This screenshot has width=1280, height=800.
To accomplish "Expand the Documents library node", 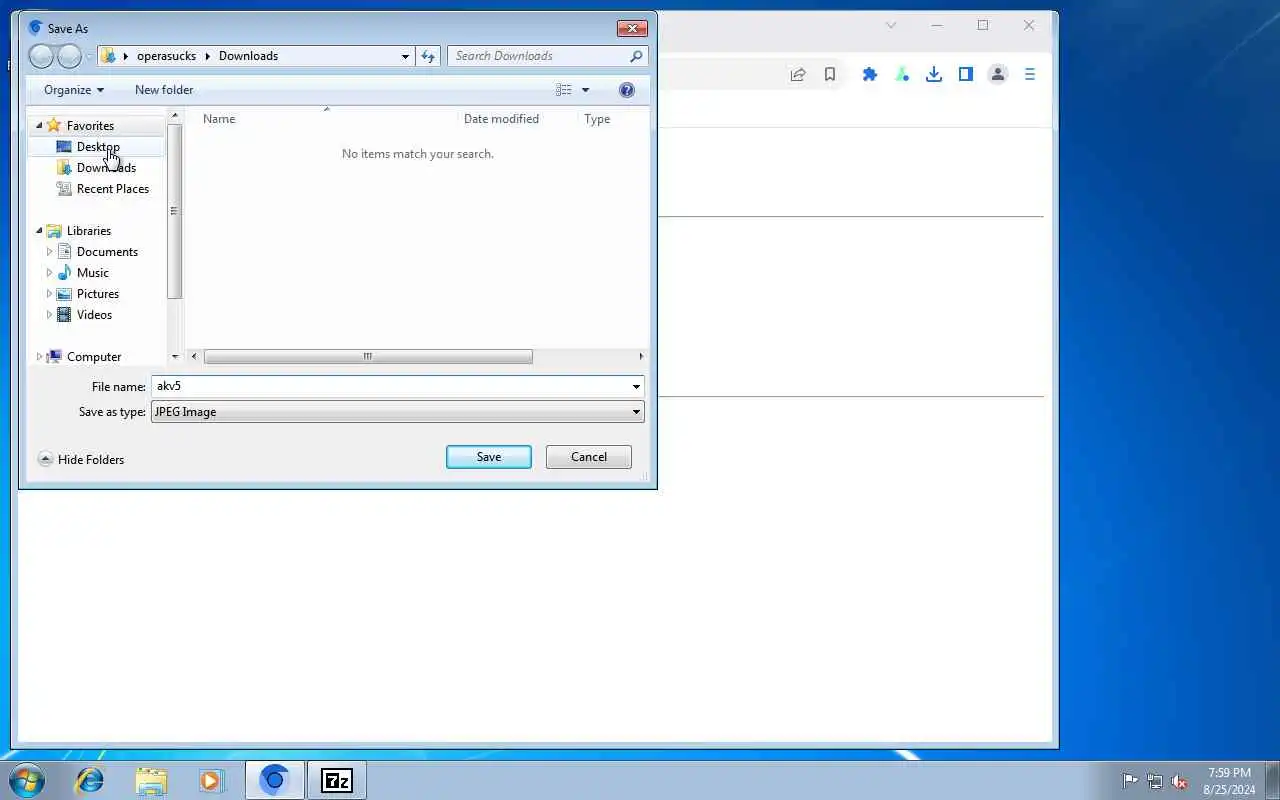I will pos(50,252).
